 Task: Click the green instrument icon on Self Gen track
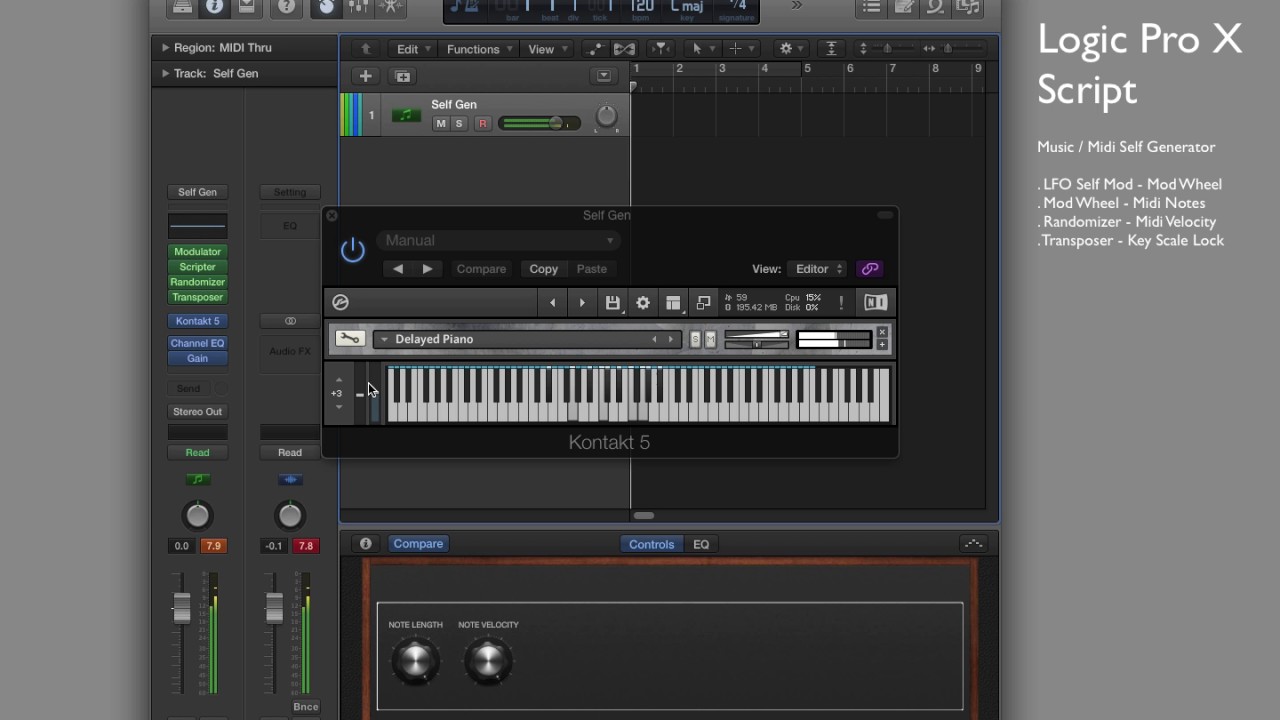click(x=406, y=115)
